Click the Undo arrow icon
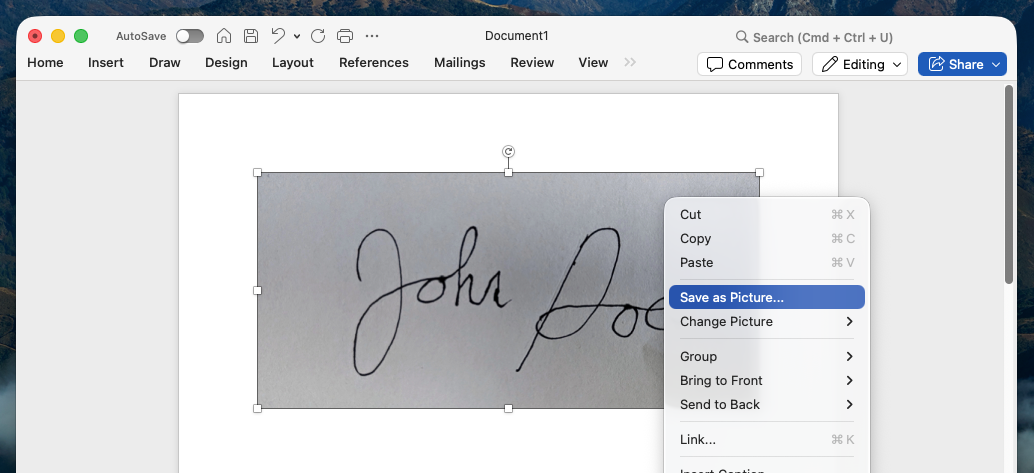Image resolution: width=1034 pixels, height=473 pixels. pyautogui.click(x=278, y=36)
